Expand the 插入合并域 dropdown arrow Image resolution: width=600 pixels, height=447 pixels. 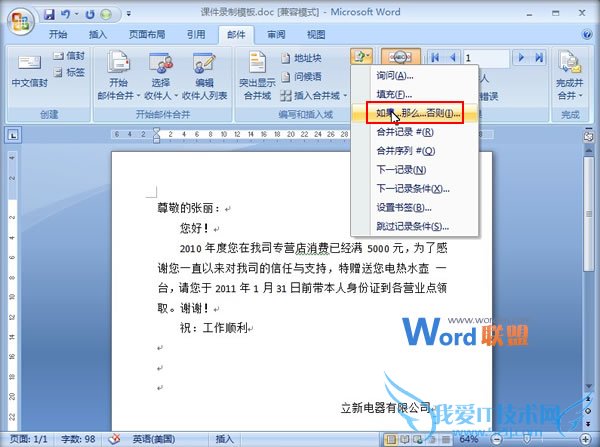click(x=345, y=96)
